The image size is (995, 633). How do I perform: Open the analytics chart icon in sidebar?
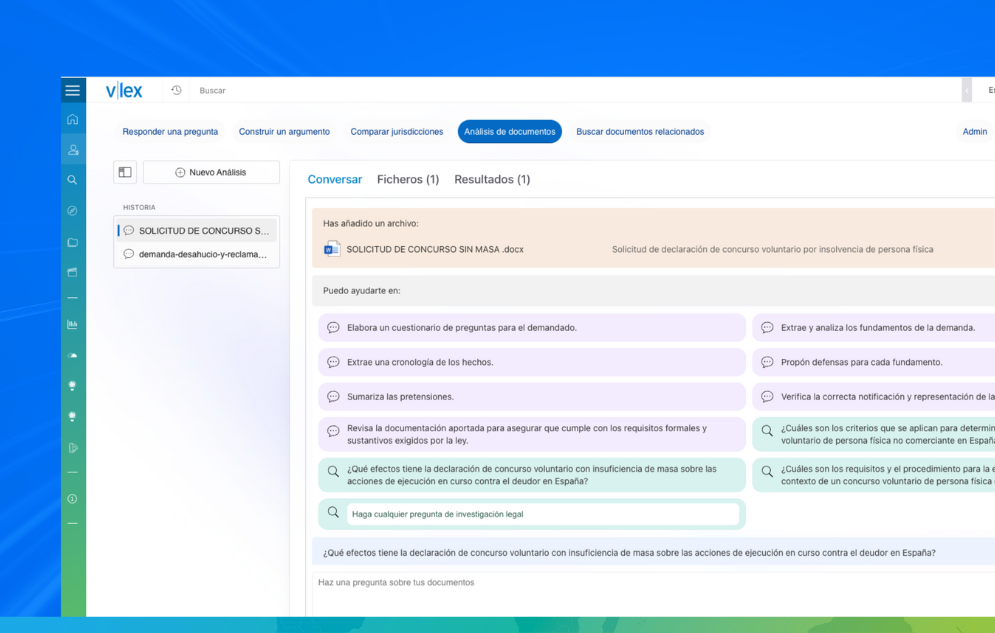(72, 322)
